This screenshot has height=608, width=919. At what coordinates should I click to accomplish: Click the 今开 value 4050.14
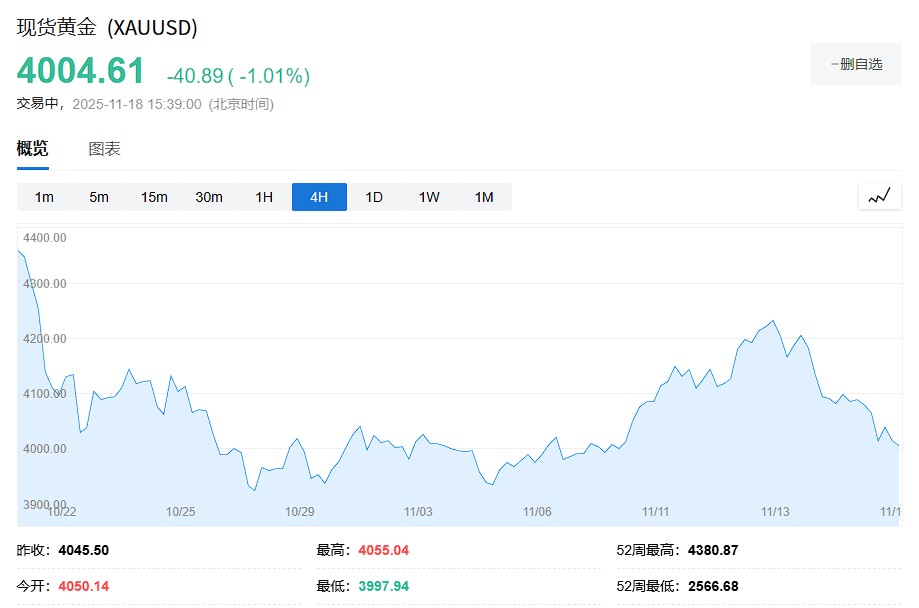pyautogui.click(x=84, y=586)
